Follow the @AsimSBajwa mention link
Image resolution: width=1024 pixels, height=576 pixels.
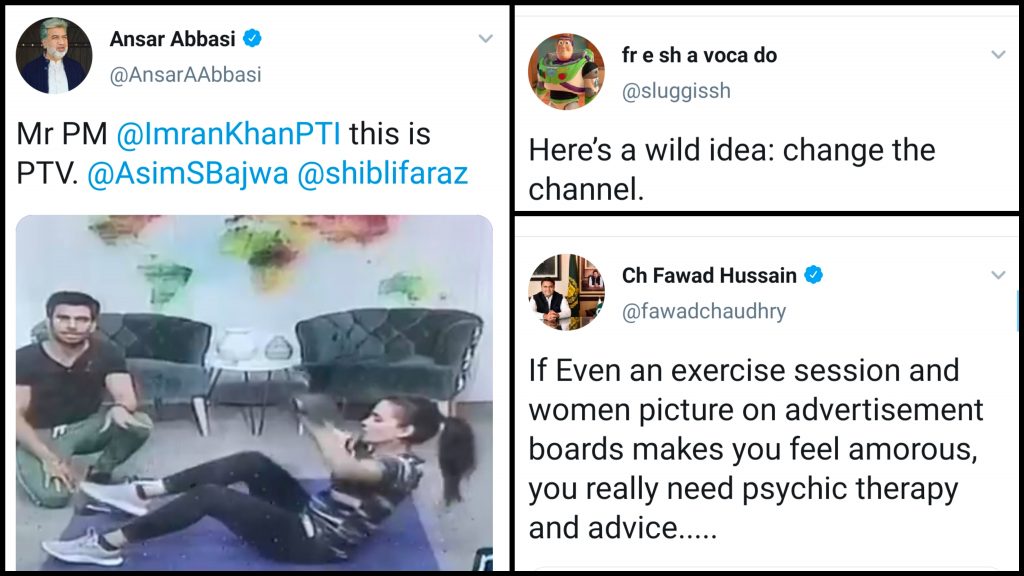187,174
